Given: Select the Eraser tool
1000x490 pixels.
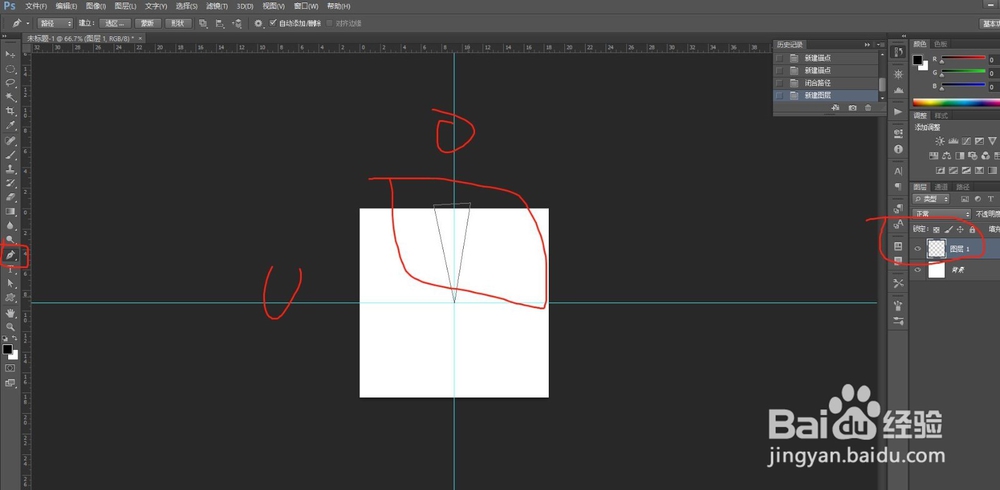Looking at the screenshot, I should click(10, 197).
